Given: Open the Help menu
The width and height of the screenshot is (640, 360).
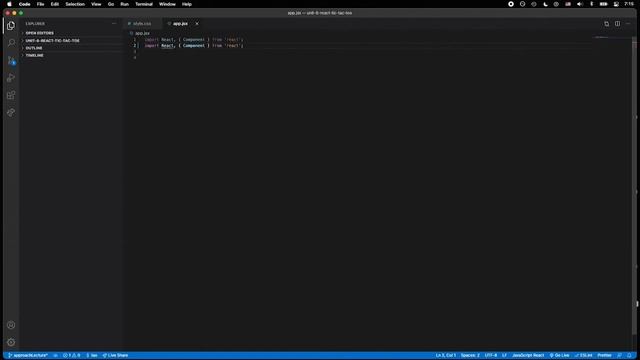Looking at the screenshot, I should 187,4.
